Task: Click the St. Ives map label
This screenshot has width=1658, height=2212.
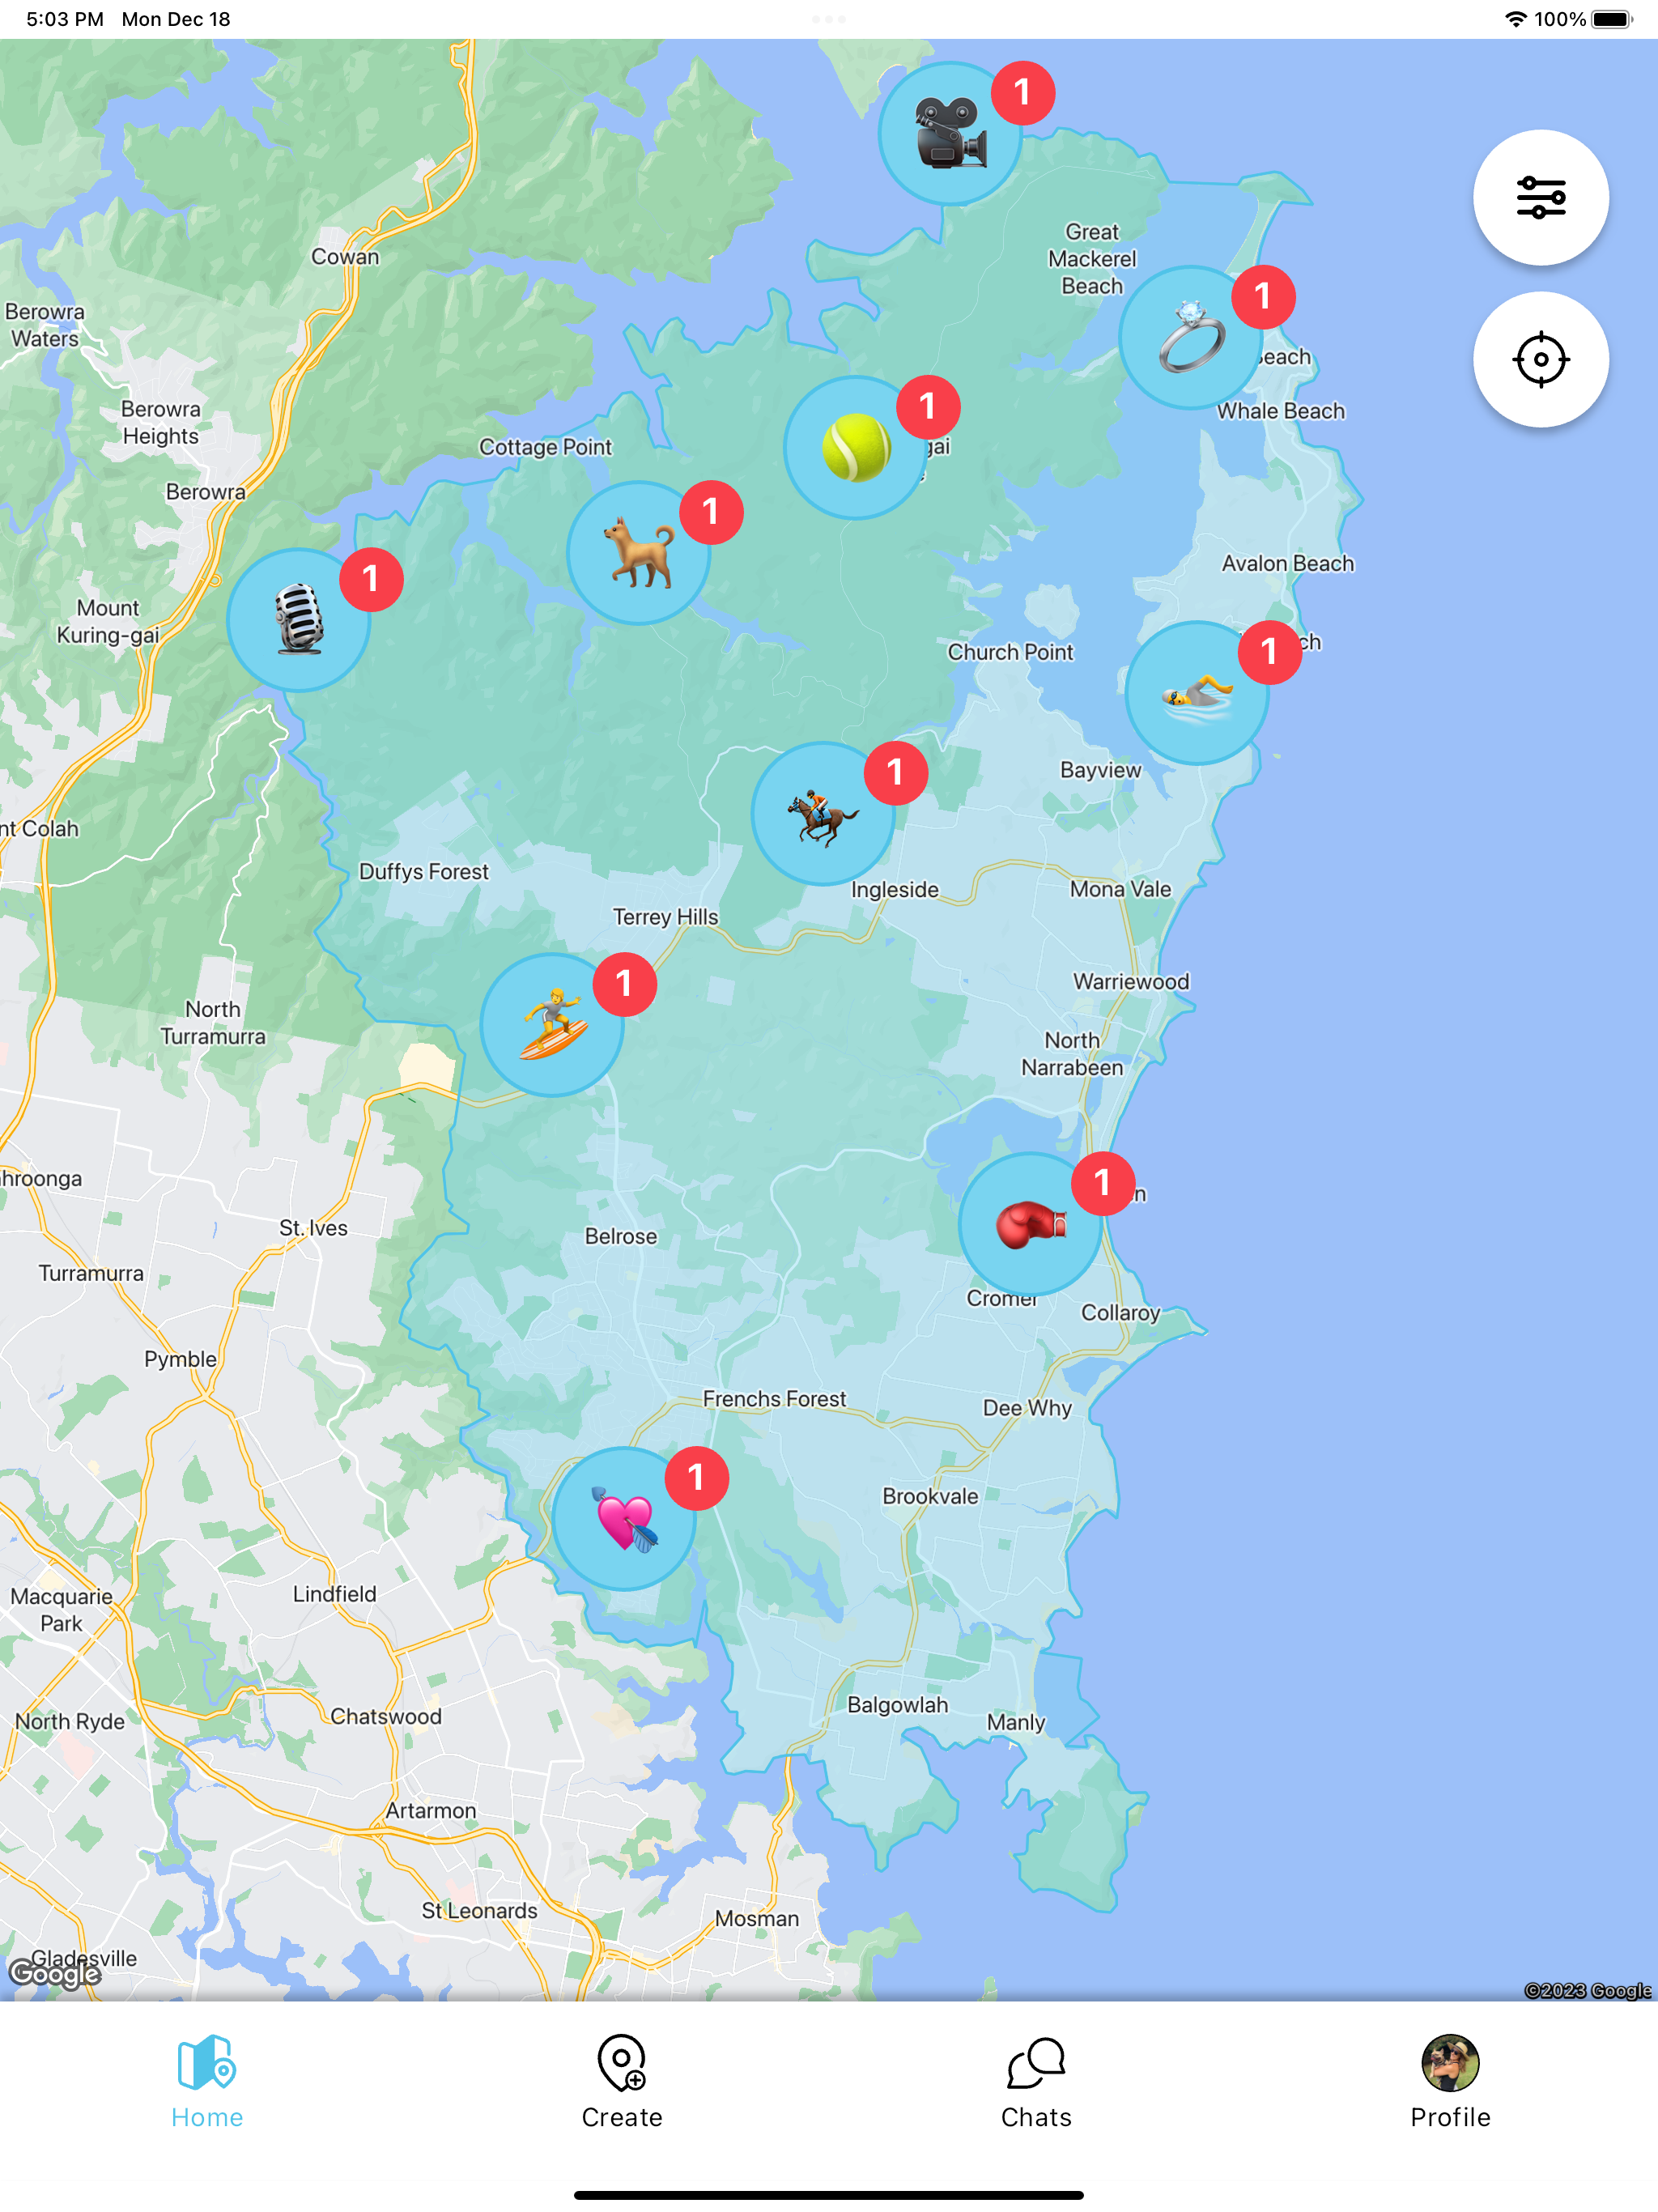Action: pos(314,1228)
